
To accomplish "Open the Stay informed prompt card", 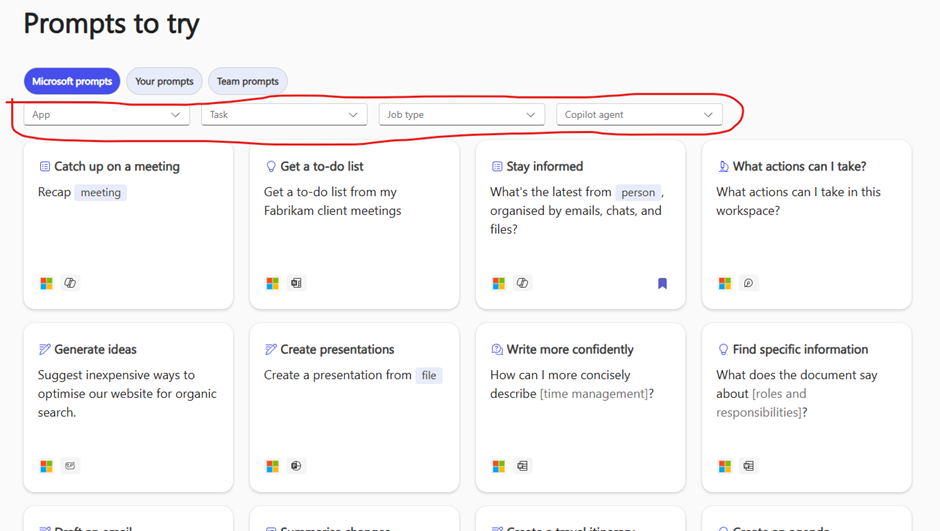I will point(580,225).
